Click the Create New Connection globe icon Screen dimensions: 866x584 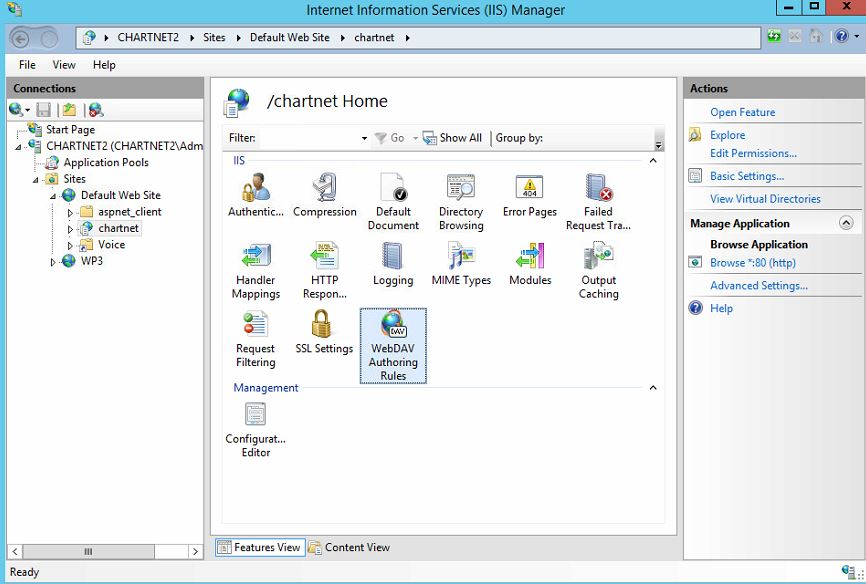pos(16,109)
